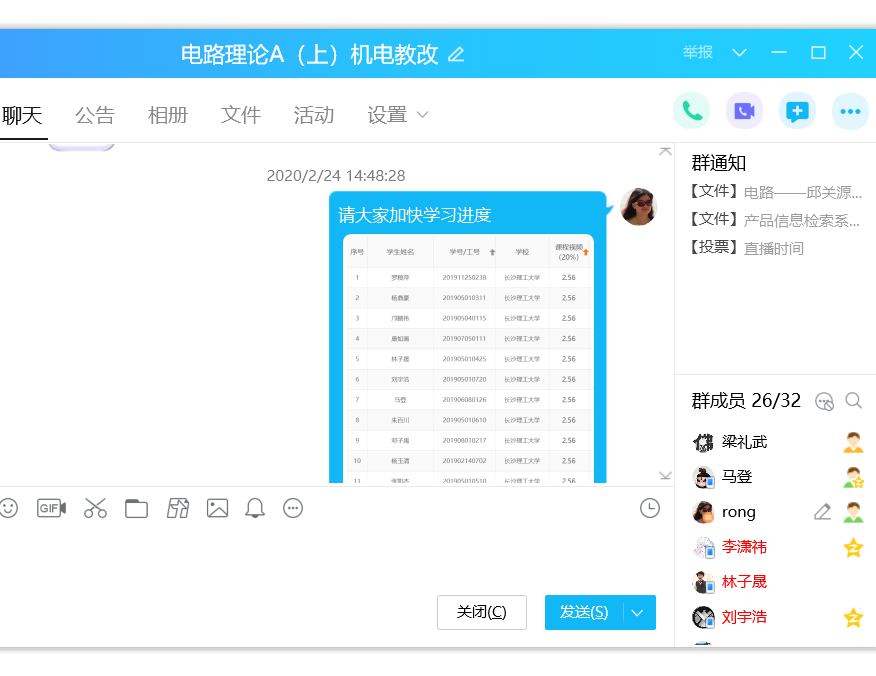Click the 关闭(C) button
876x676 pixels.
481,612
